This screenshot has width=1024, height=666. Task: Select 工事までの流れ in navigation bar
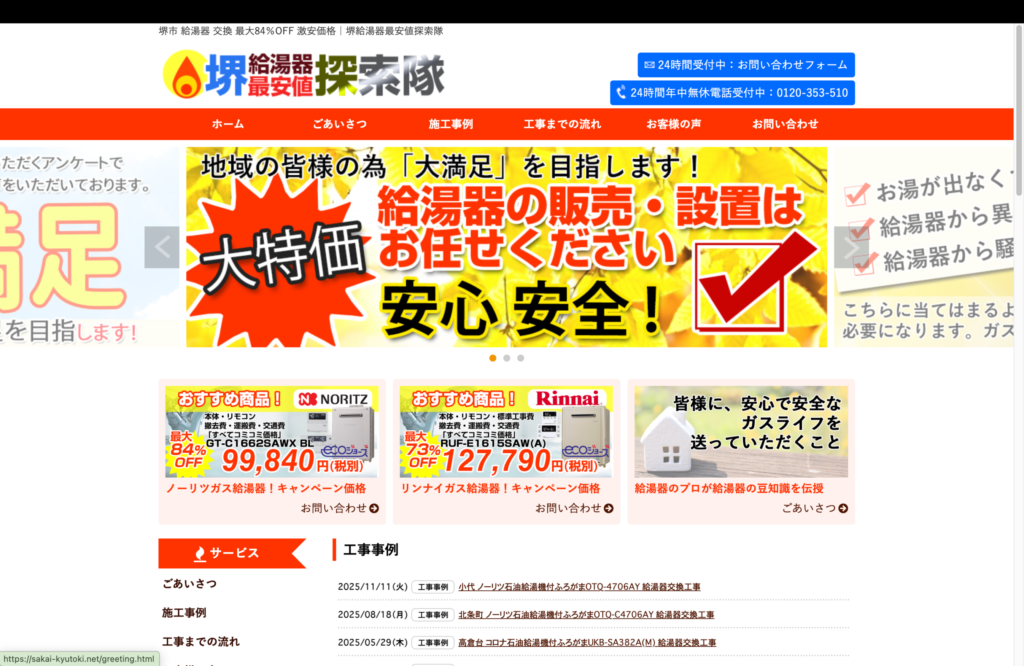point(562,124)
